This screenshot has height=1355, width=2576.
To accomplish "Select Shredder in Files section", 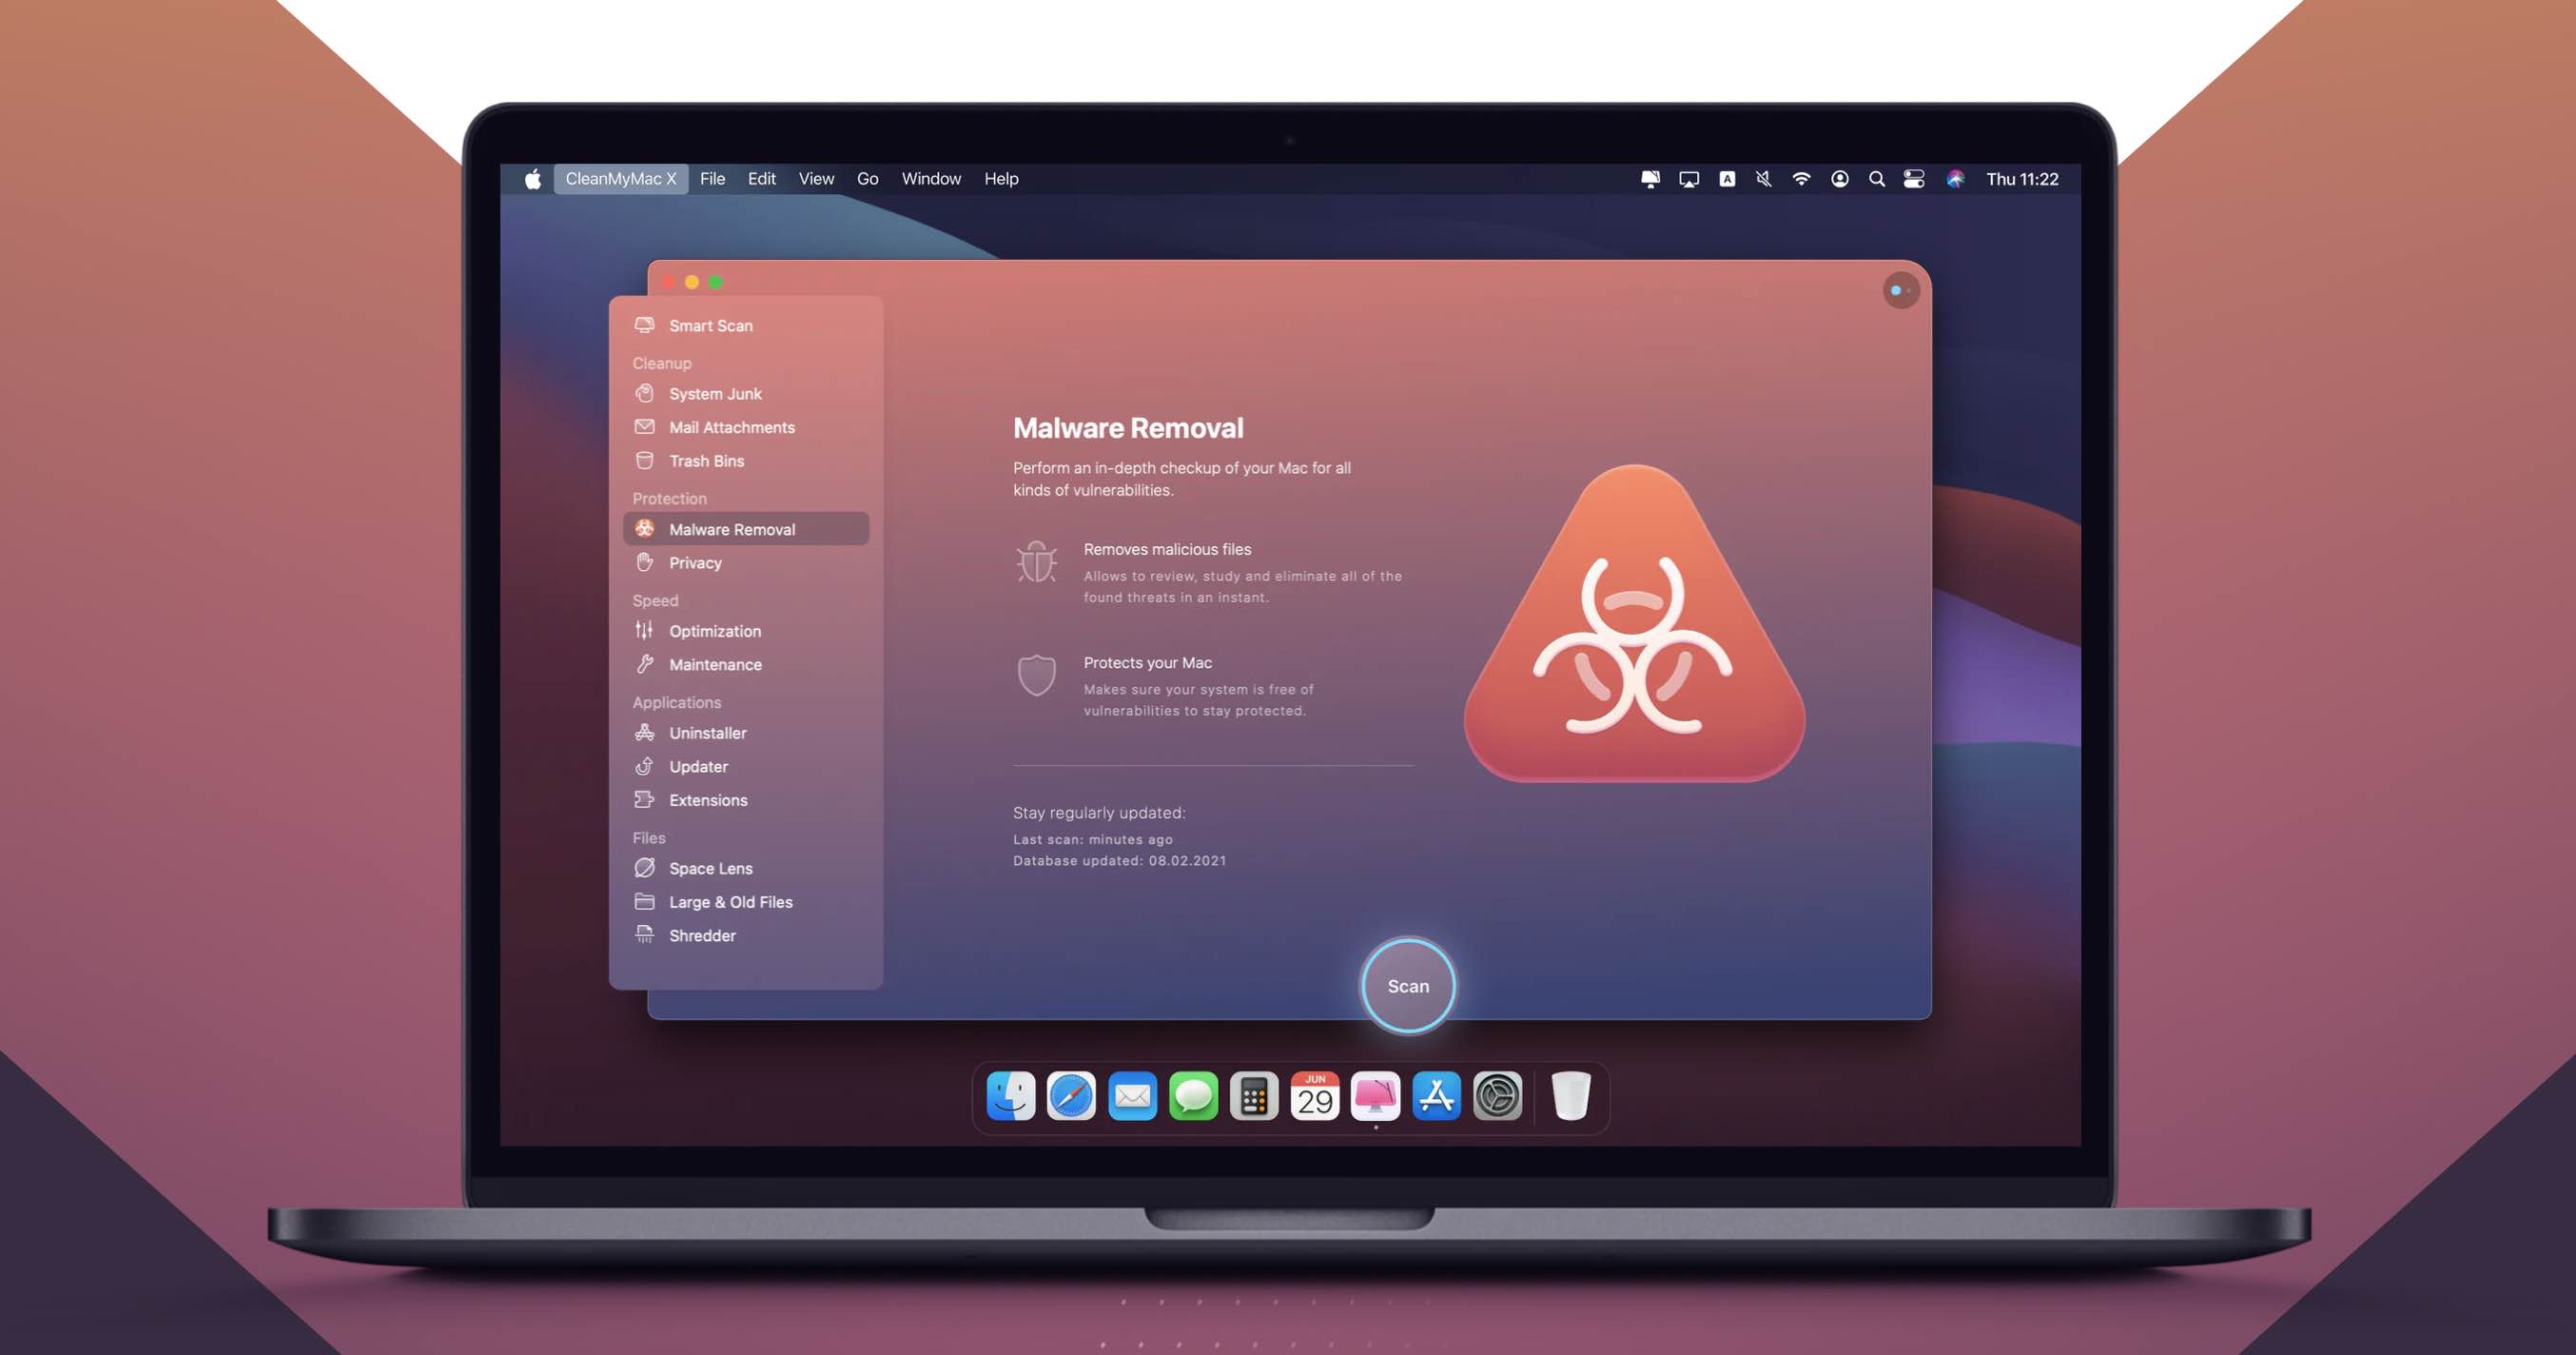I will coord(704,934).
